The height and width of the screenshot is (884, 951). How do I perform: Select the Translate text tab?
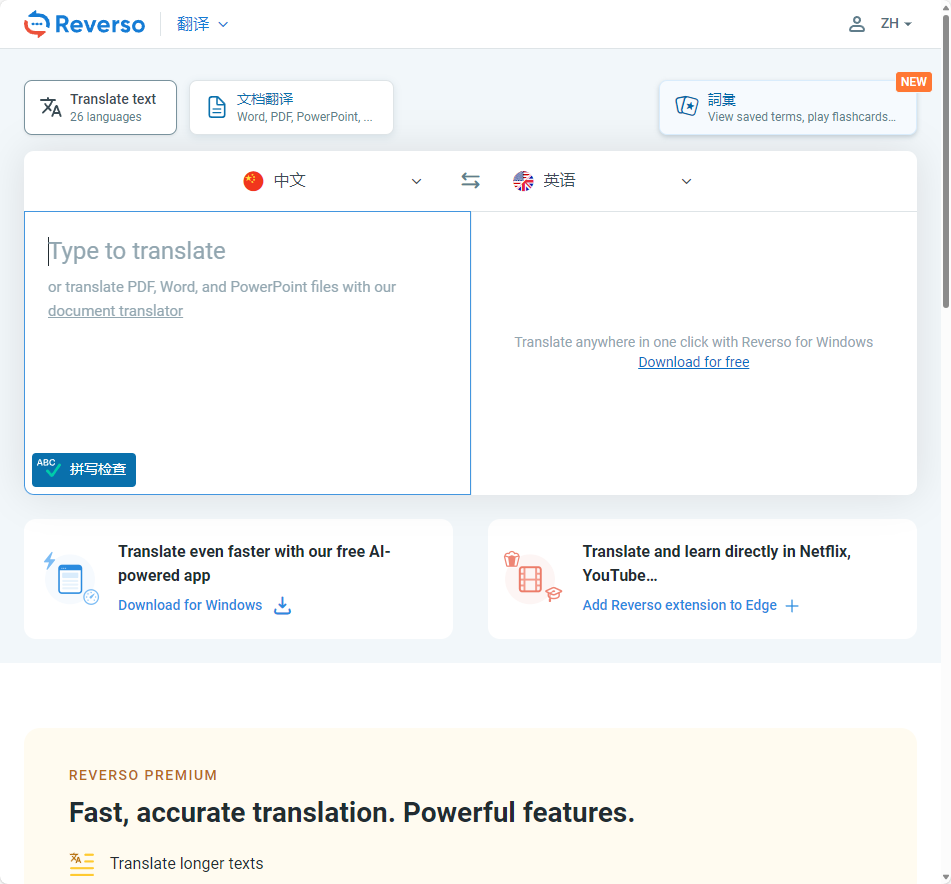point(101,107)
